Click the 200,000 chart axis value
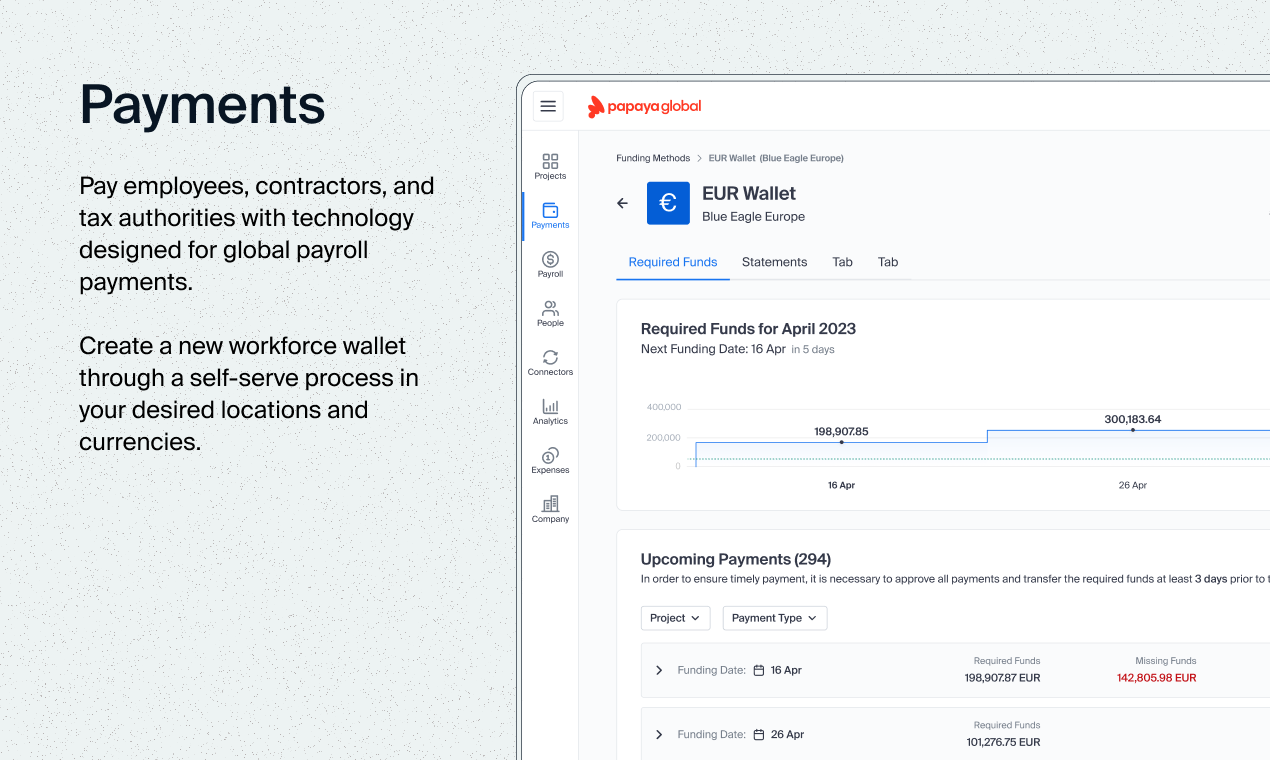The width and height of the screenshot is (1270, 760). (x=664, y=437)
